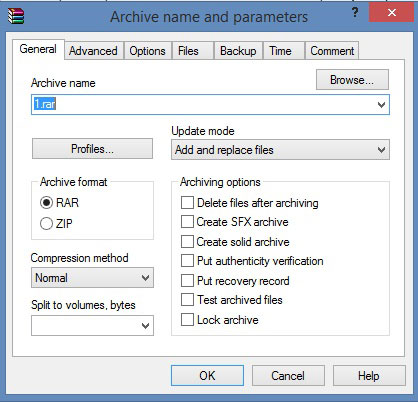Go to the Backup tab
Screen dimensions: 418x402
[x=238, y=51]
